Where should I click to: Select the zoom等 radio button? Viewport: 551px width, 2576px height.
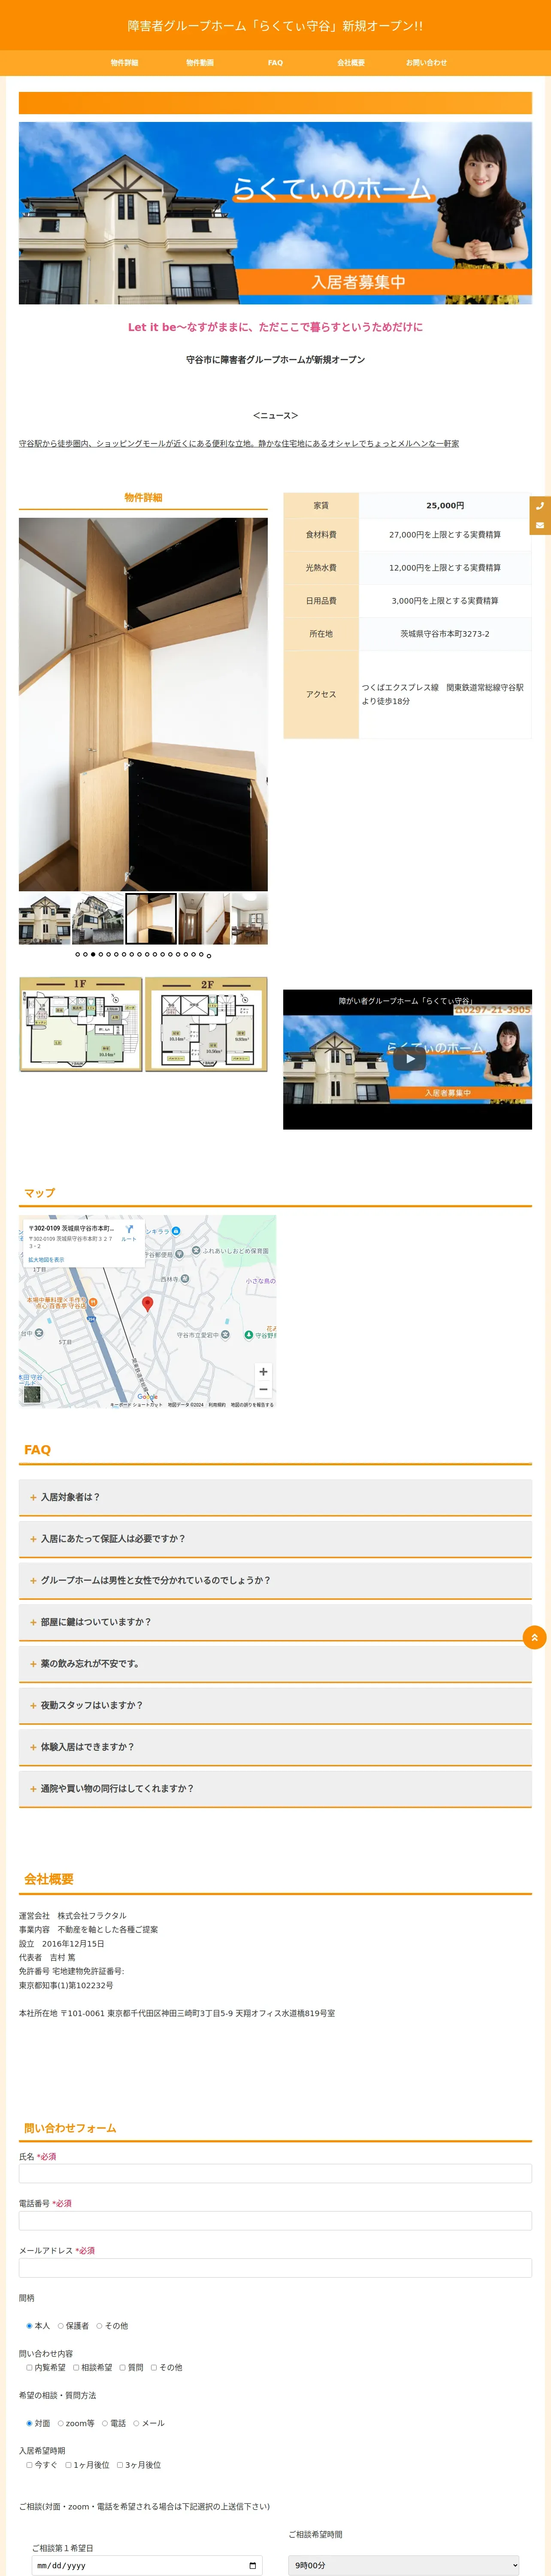(61, 2423)
